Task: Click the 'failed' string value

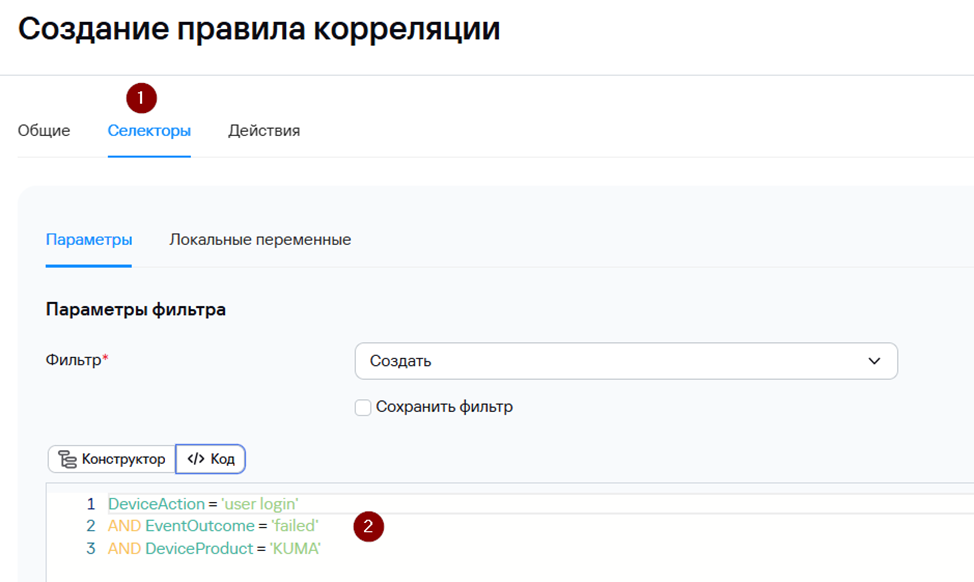Action: pyautogui.click(x=295, y=526)
